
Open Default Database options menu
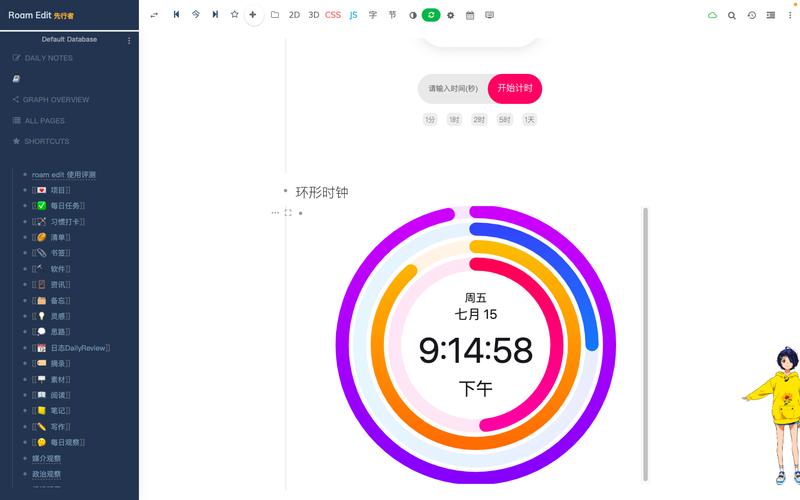[129, 40]
